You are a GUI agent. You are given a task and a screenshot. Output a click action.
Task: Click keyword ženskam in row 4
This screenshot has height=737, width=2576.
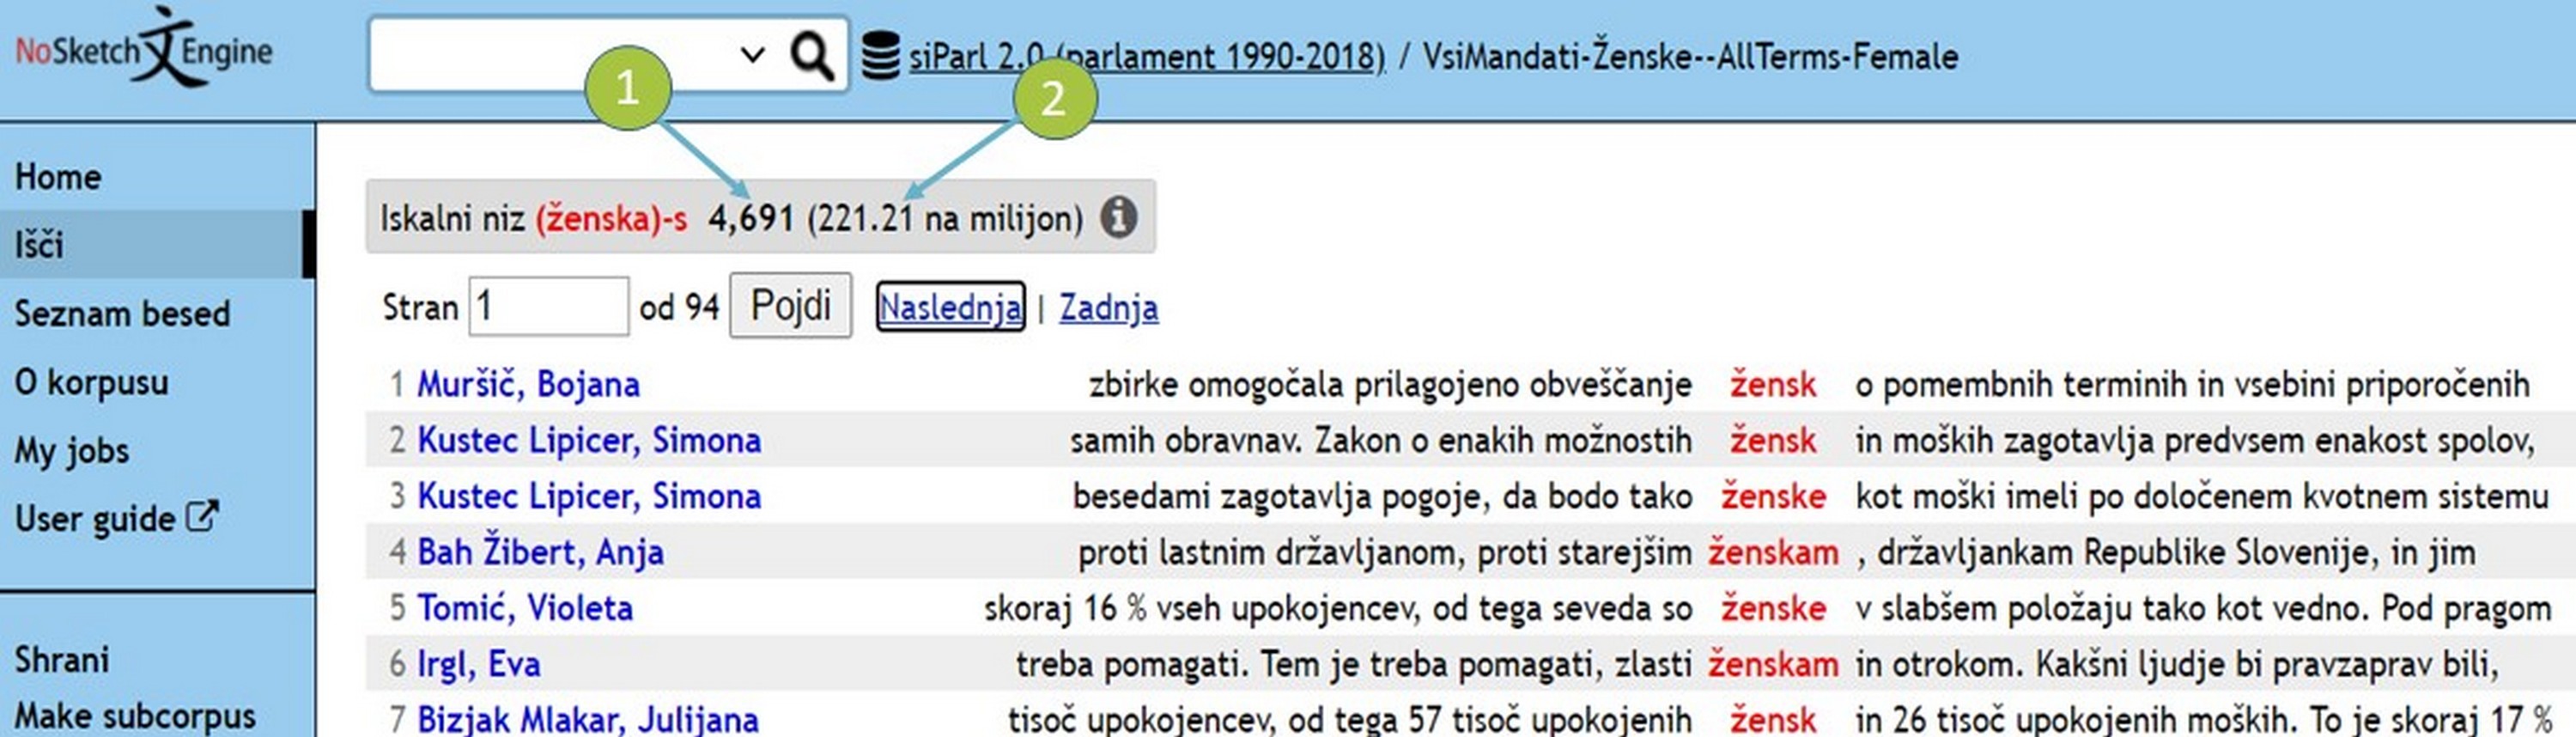(1773, 552)
